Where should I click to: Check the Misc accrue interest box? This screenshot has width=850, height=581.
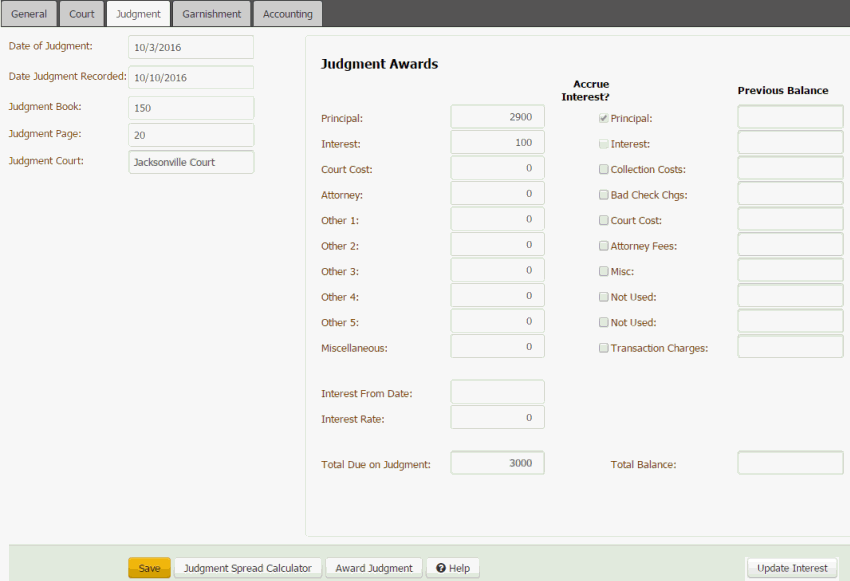pyautogui.click(x=602, y=270)
